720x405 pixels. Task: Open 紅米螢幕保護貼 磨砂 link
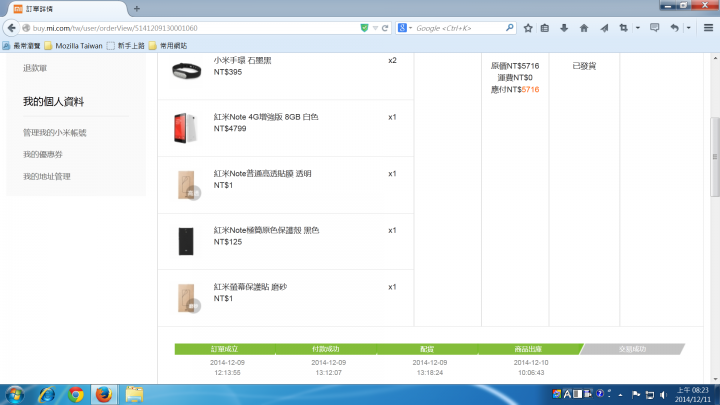[250, 287]
